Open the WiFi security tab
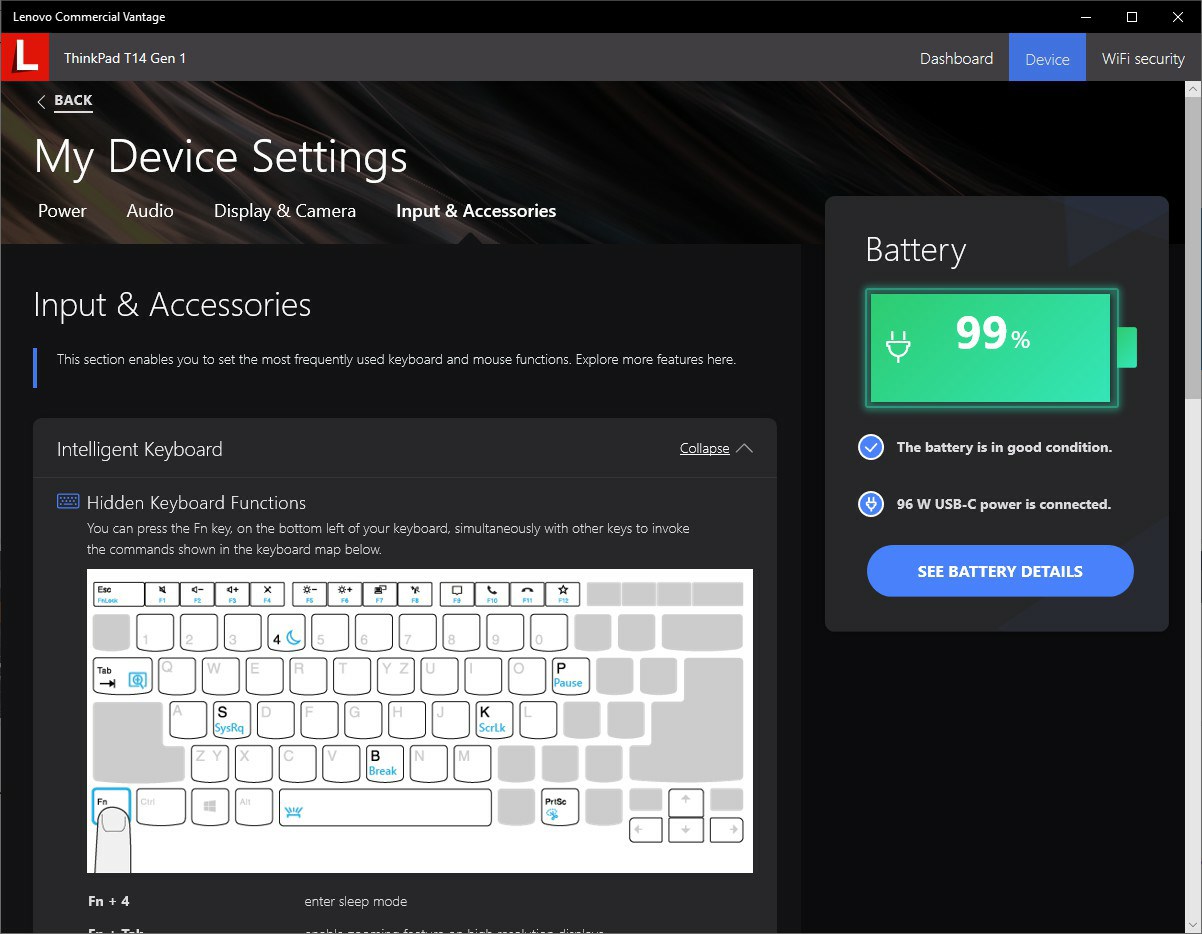 point(1143,58)
